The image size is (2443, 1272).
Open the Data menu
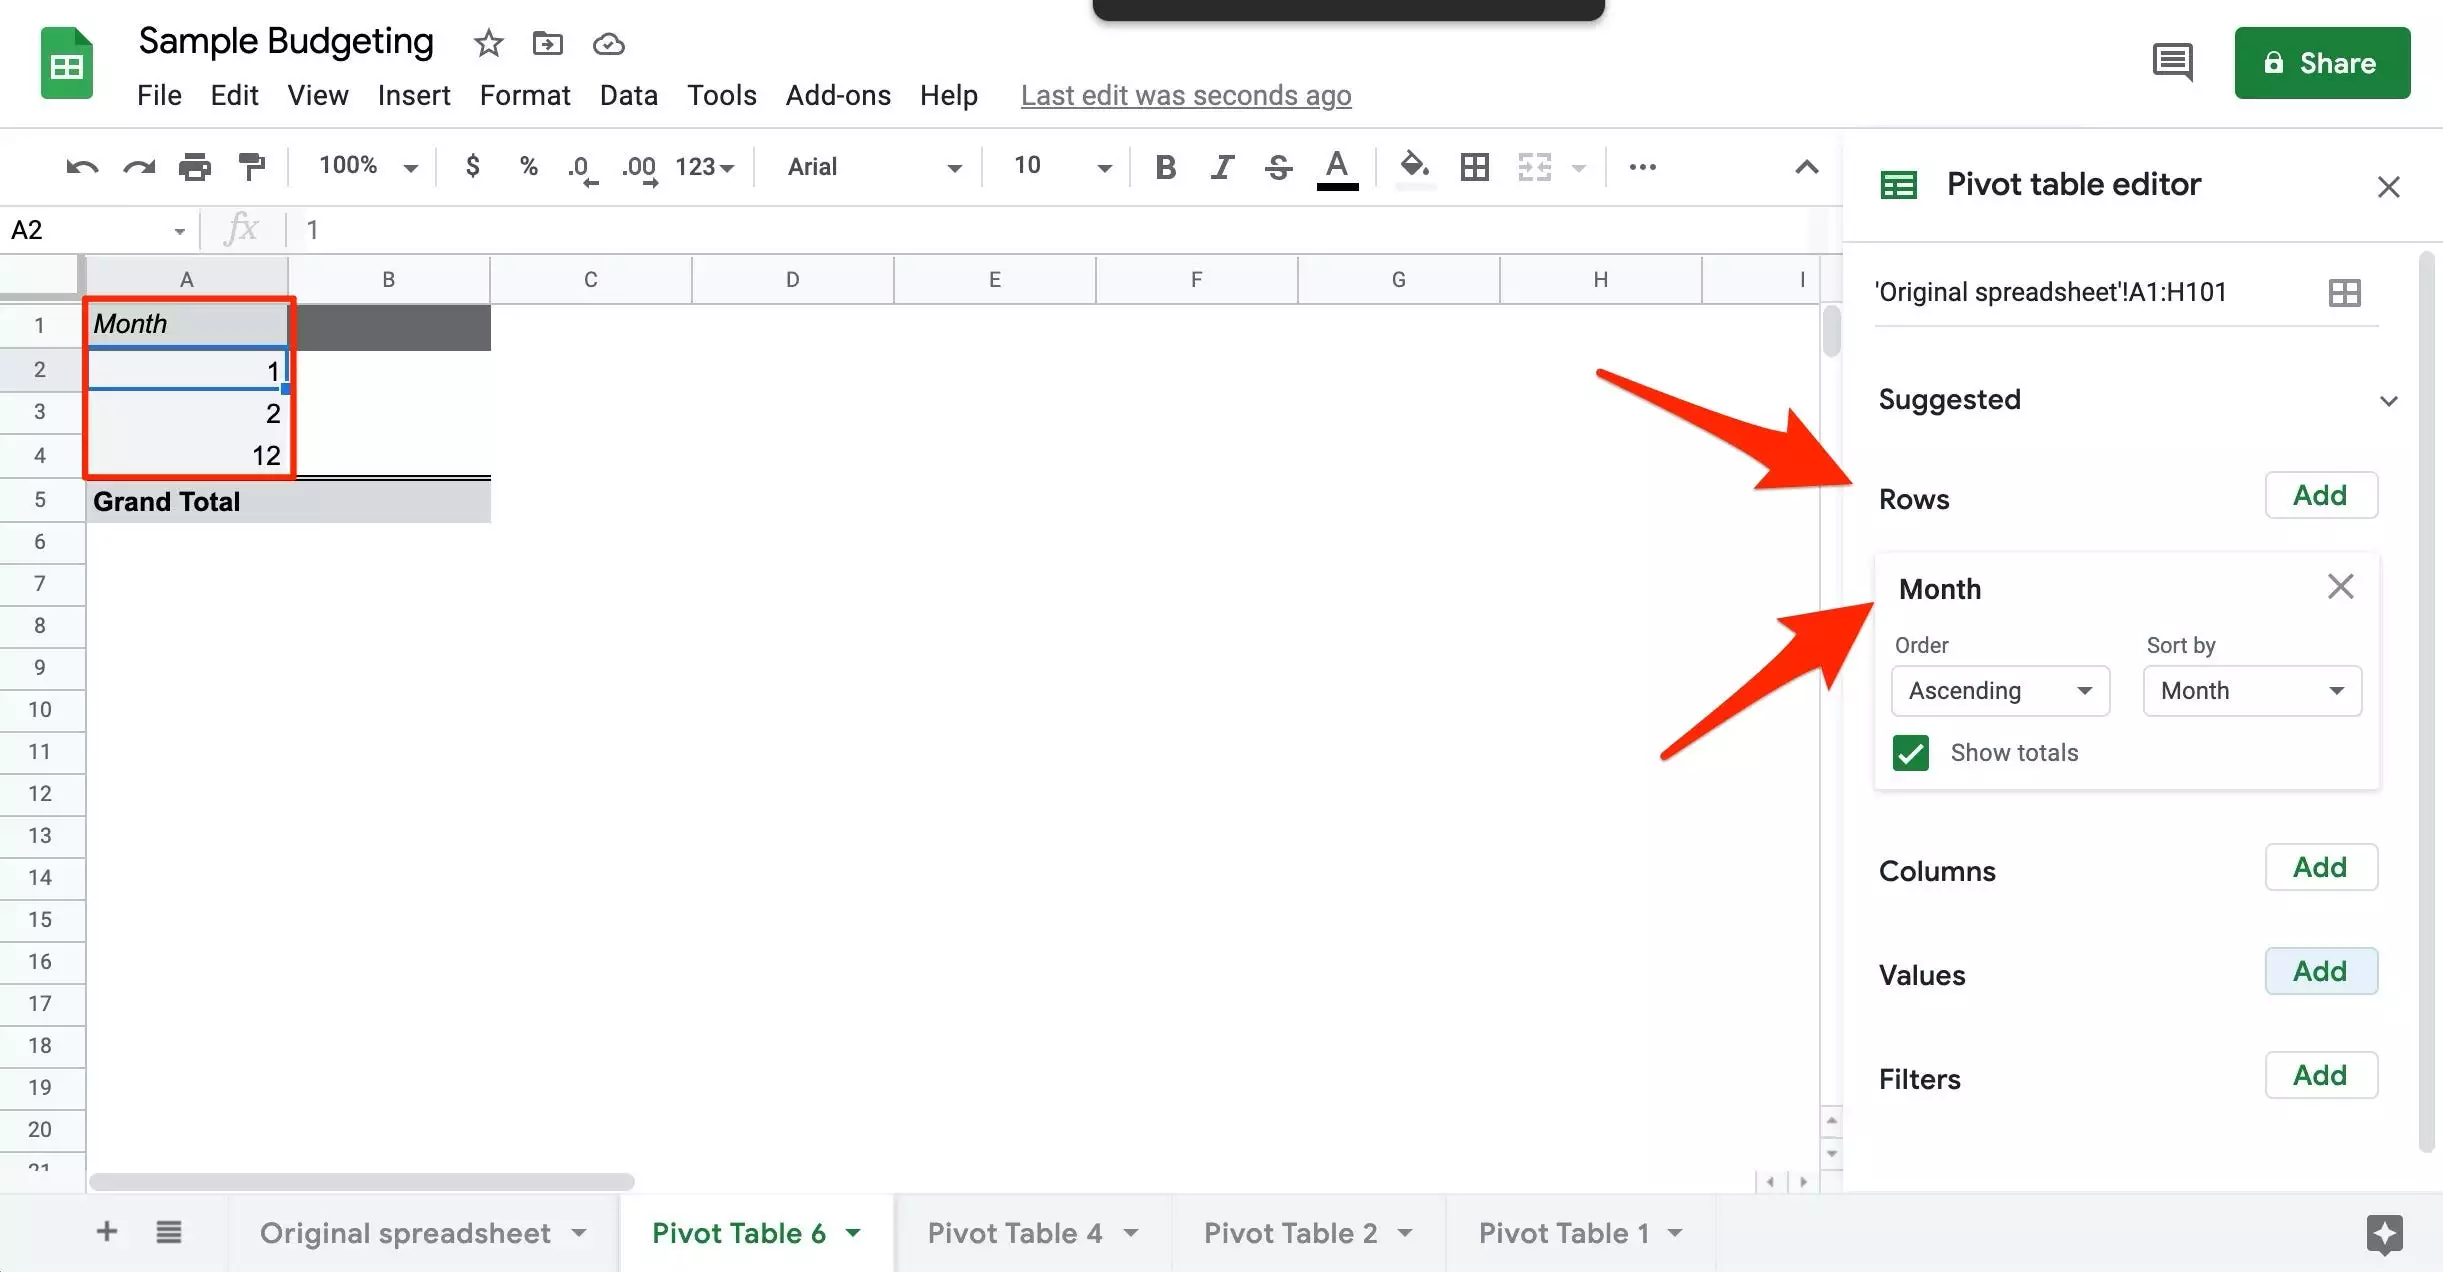pyautogui.click(x=628, y=95)
